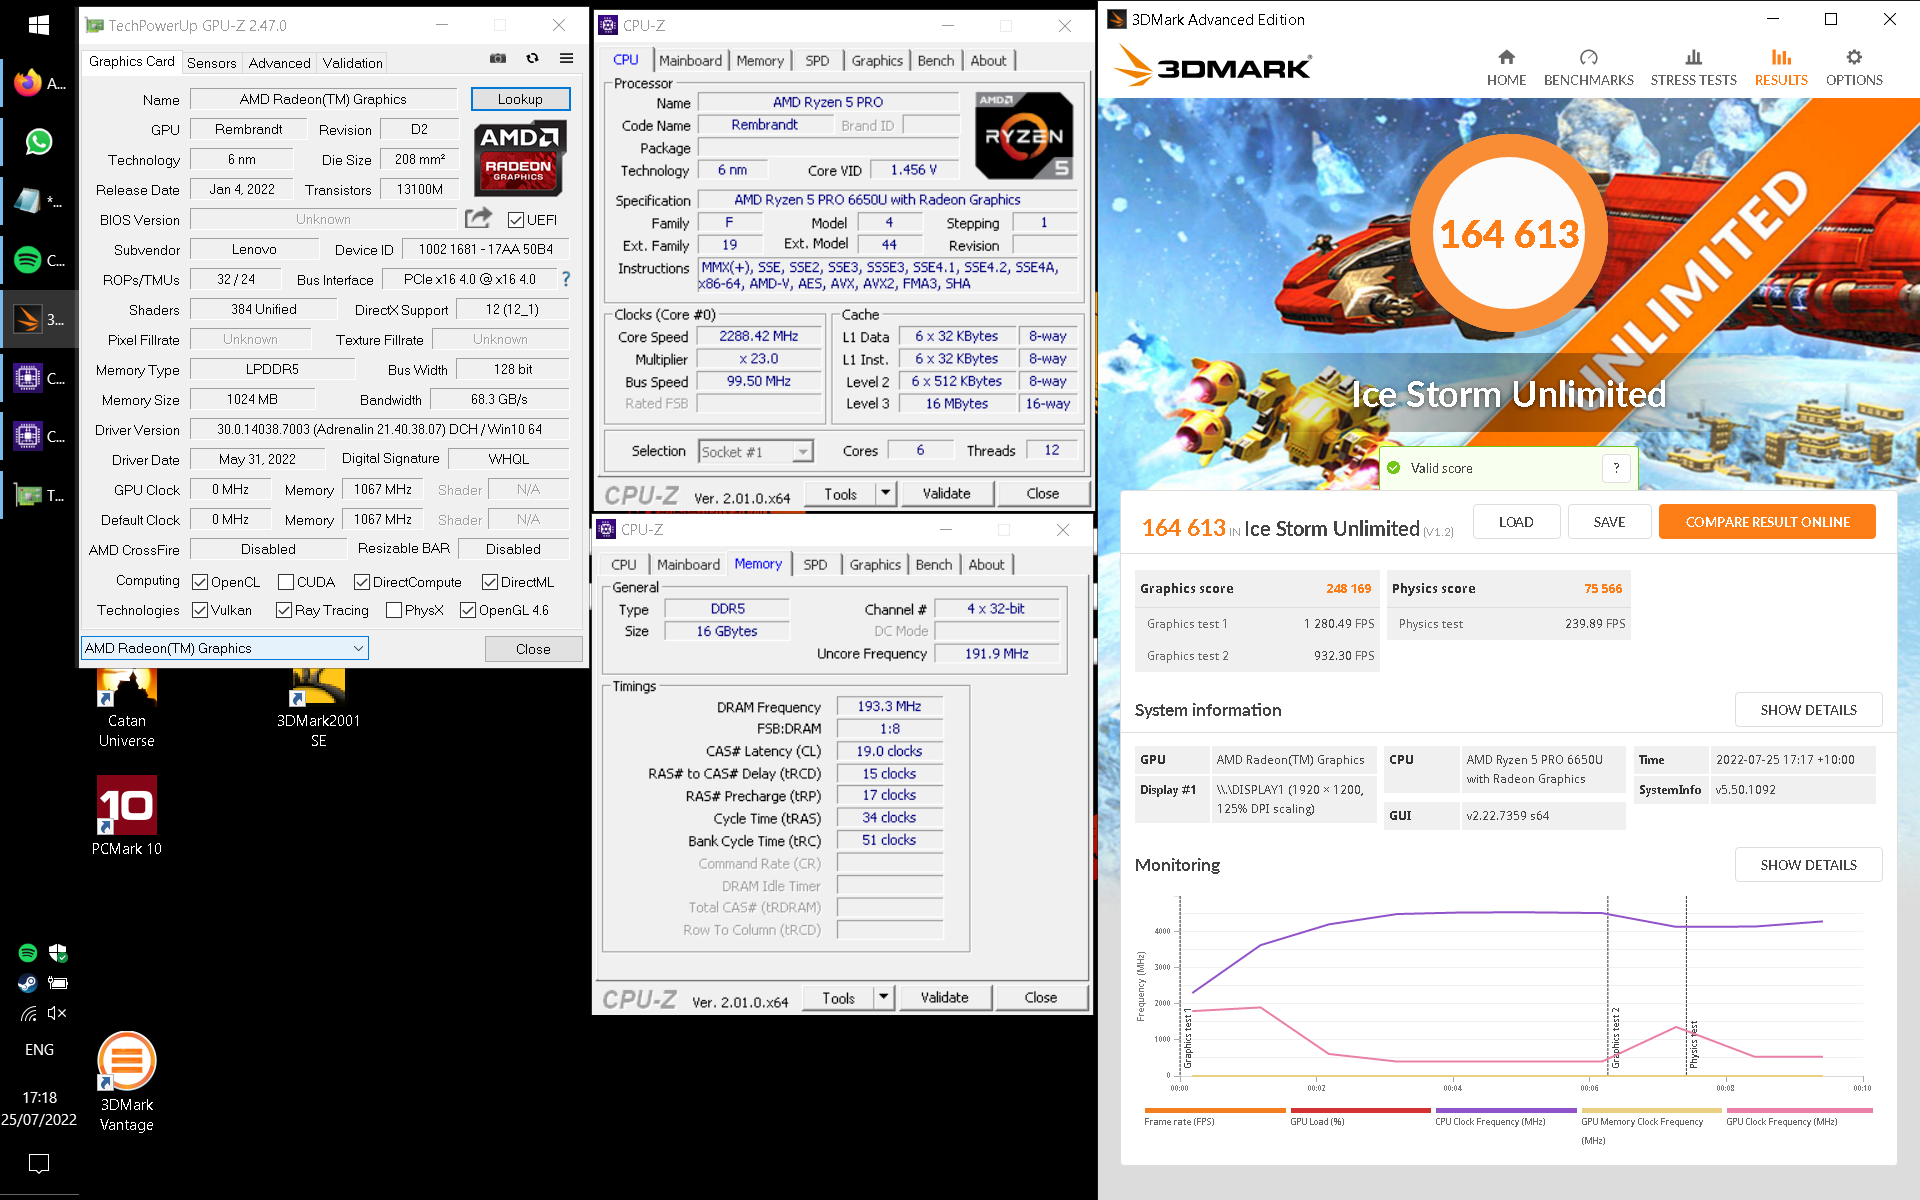Open the Wi-Fi network tray icon
Screen dimensions: 1920x1200
point(28,1013)
